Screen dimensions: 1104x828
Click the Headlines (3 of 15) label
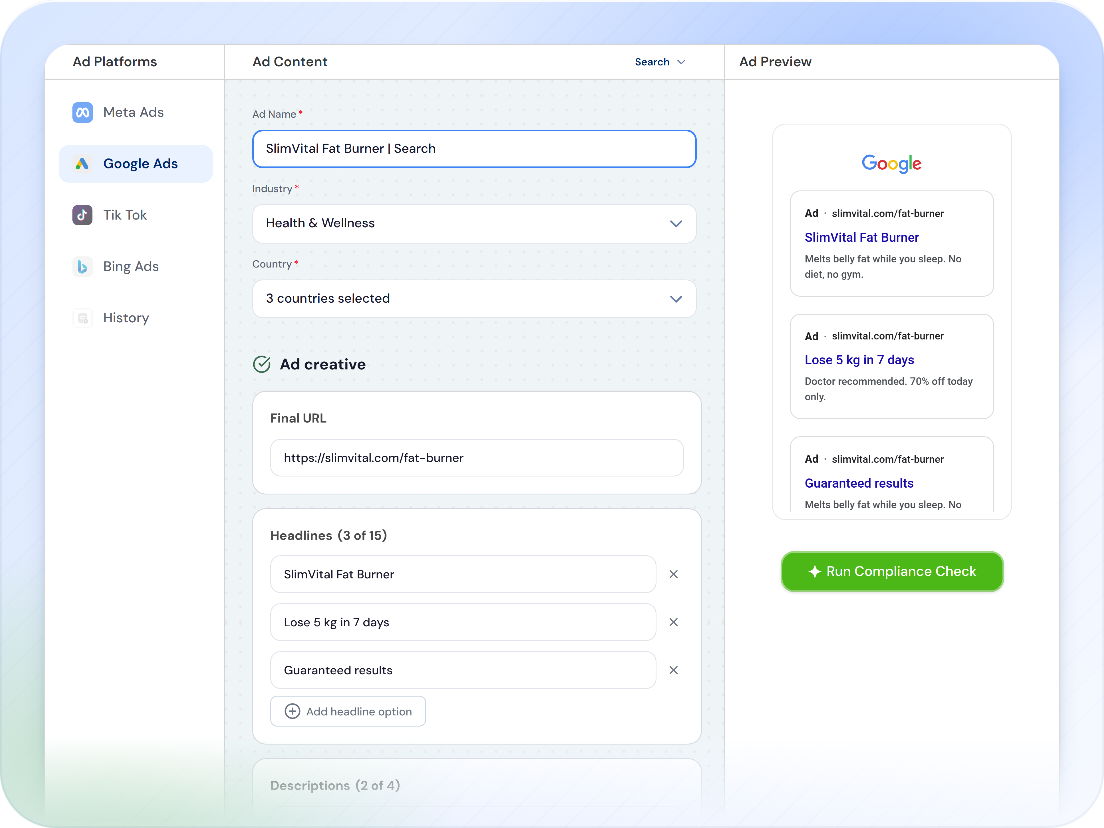[x=328, y=536]
